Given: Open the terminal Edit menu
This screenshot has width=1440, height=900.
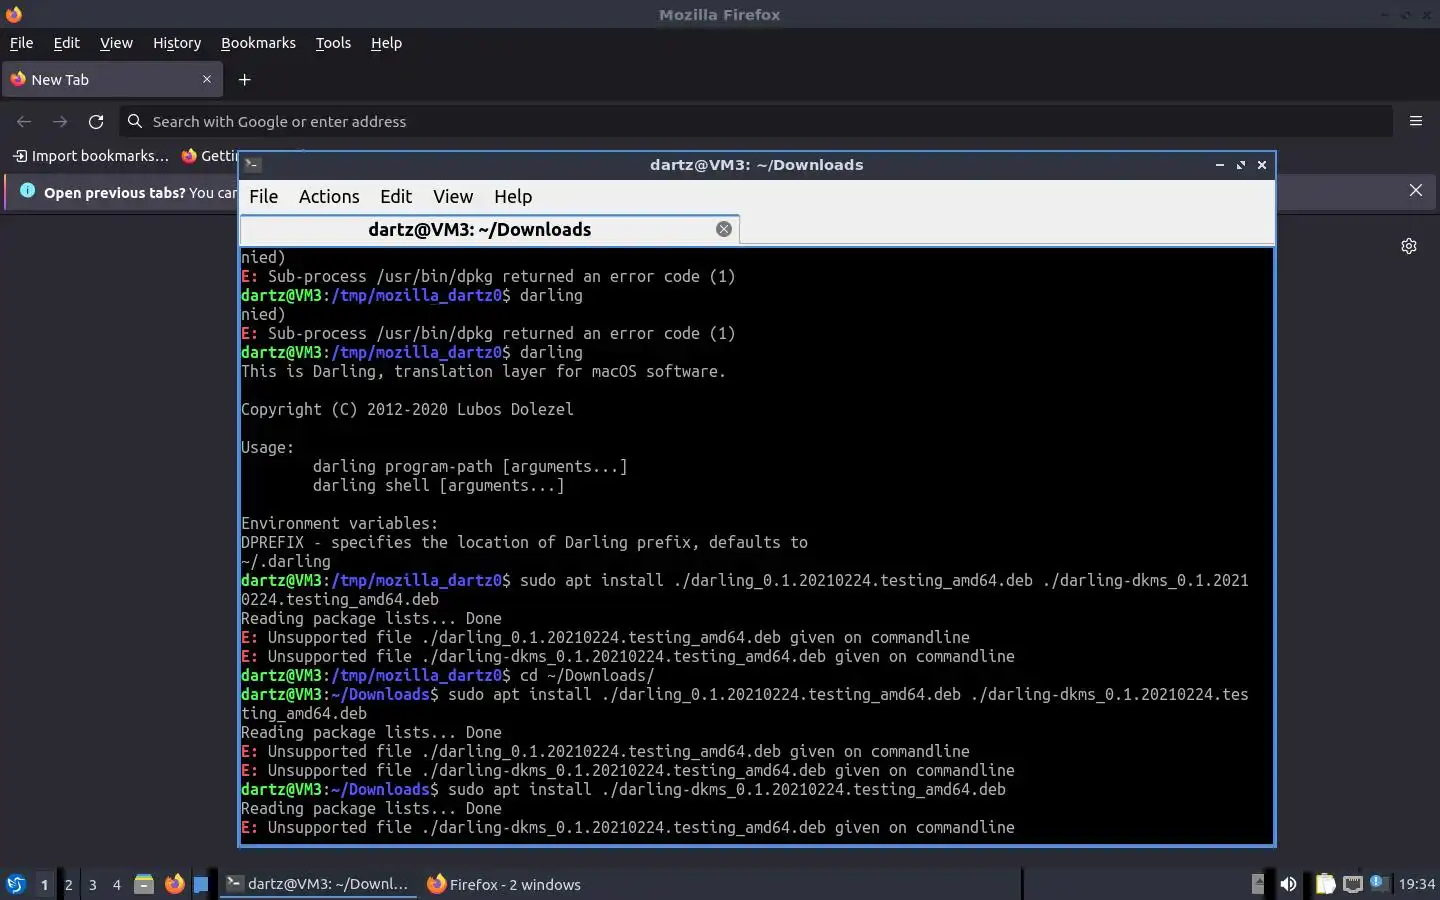Looking at the screenshot, I should point(396,197).
